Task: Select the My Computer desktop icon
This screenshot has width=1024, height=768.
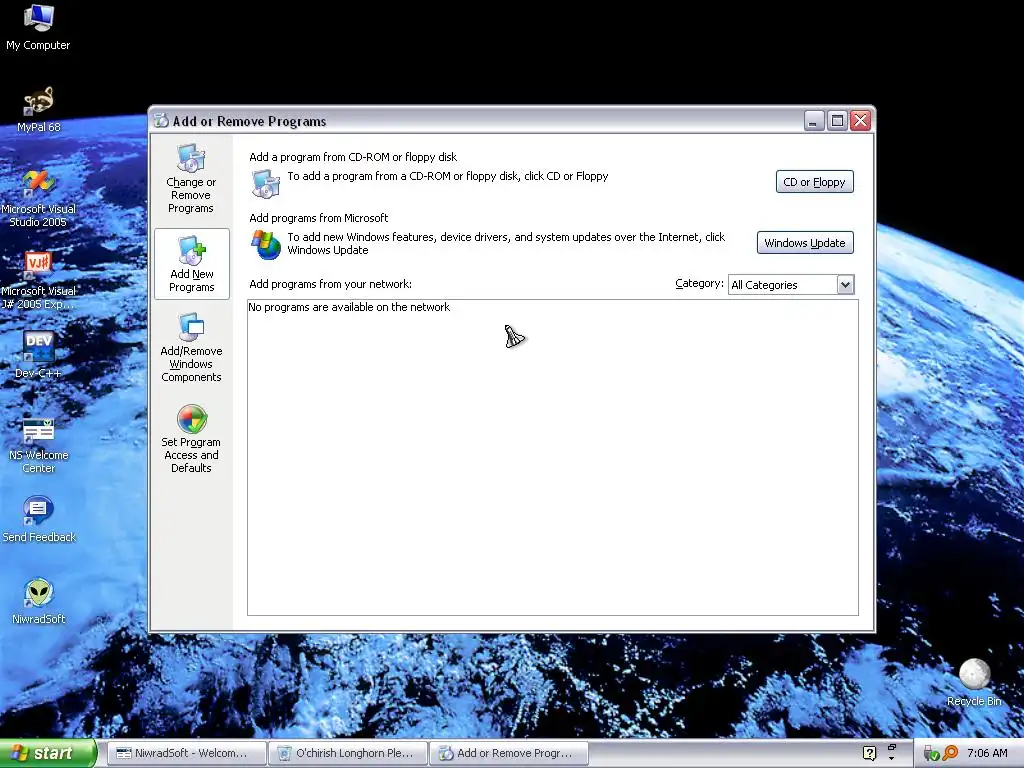Action: click(x=38, y=27)
